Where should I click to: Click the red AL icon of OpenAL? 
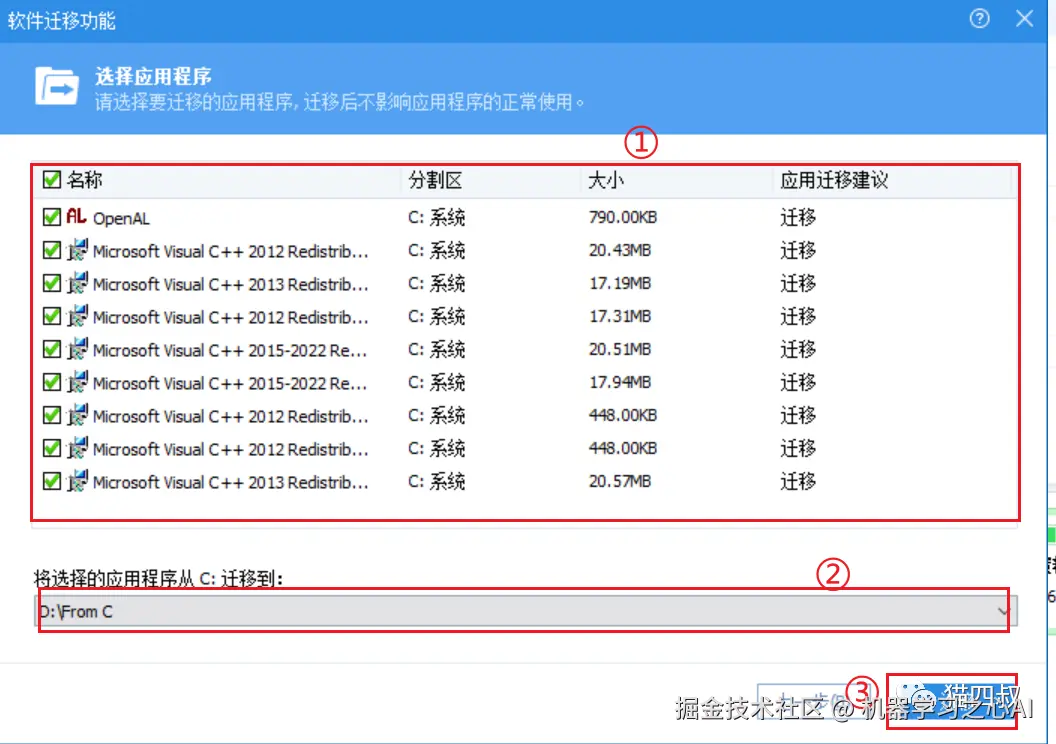pos(76,216)
